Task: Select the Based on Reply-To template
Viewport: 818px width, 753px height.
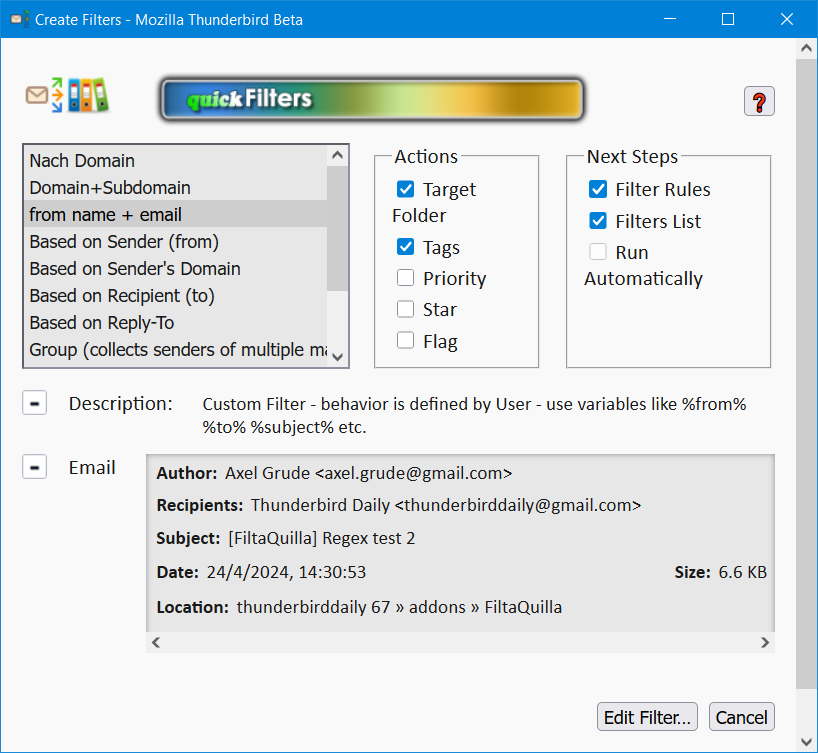Action: point(175,323)
